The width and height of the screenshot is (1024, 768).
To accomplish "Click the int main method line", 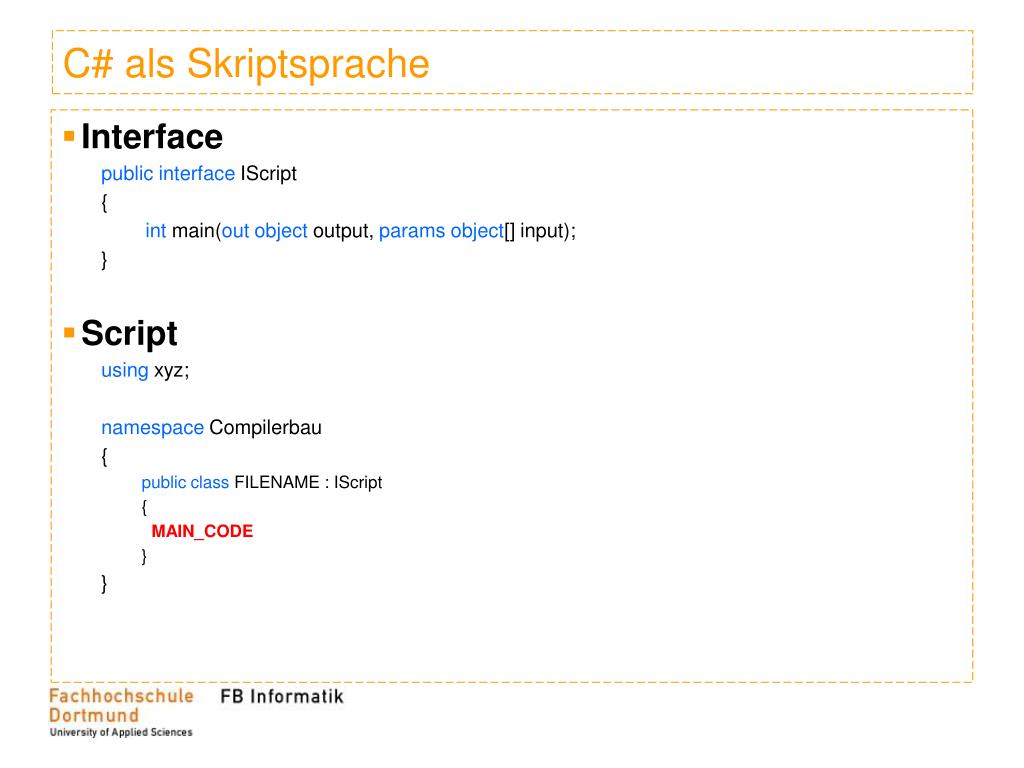I will point(360,231).
